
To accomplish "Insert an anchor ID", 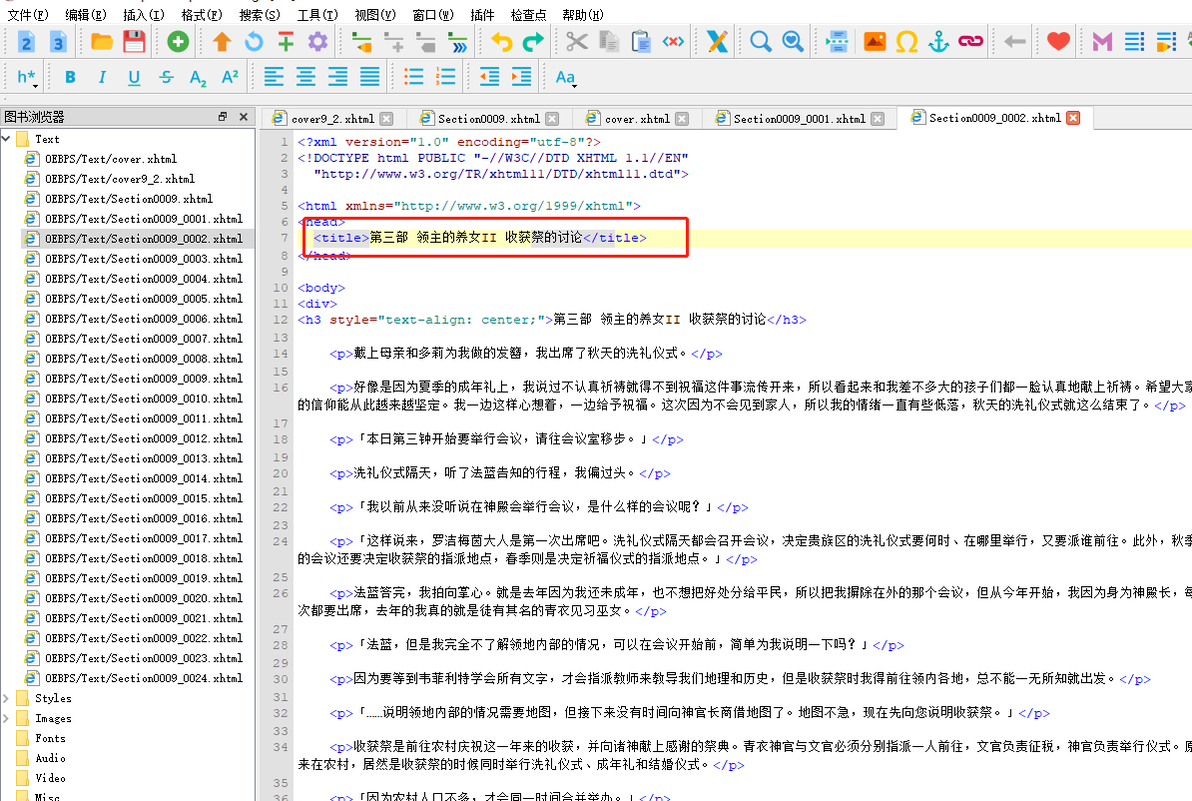I will [x=939, y=42].
